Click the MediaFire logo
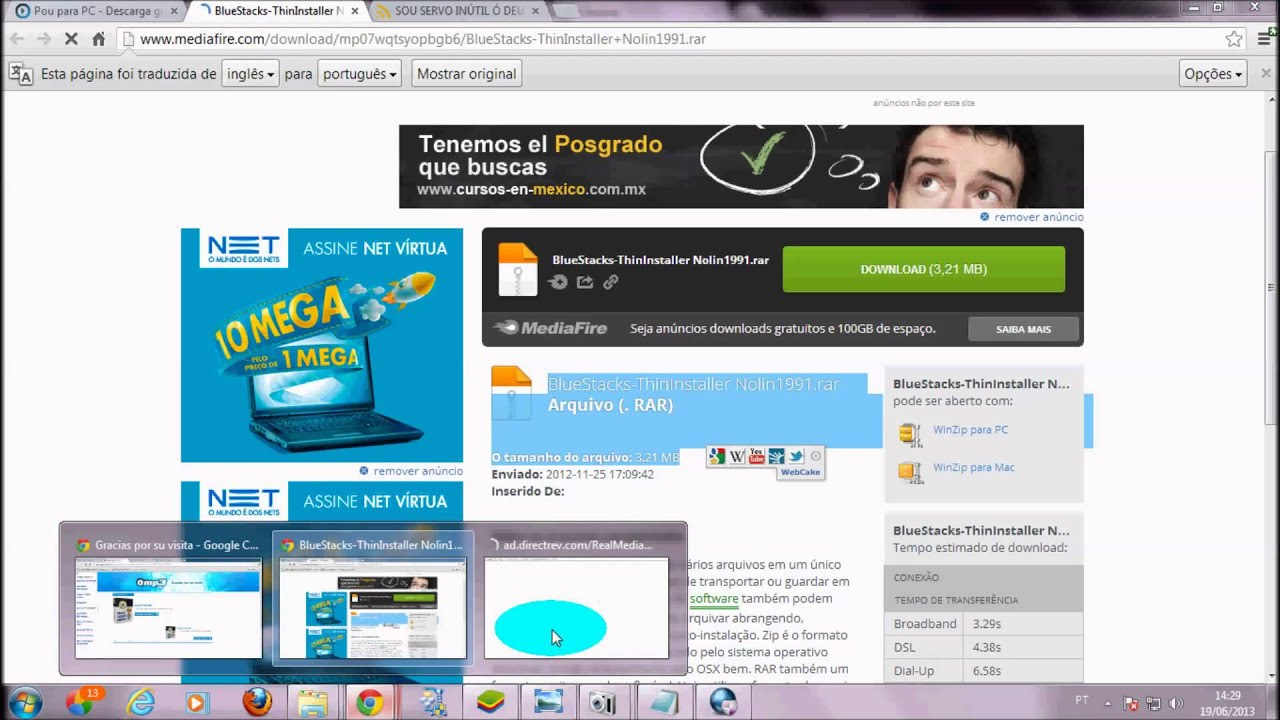The height and width of the screenshot is (720, 1280). (x=550, y=328)
